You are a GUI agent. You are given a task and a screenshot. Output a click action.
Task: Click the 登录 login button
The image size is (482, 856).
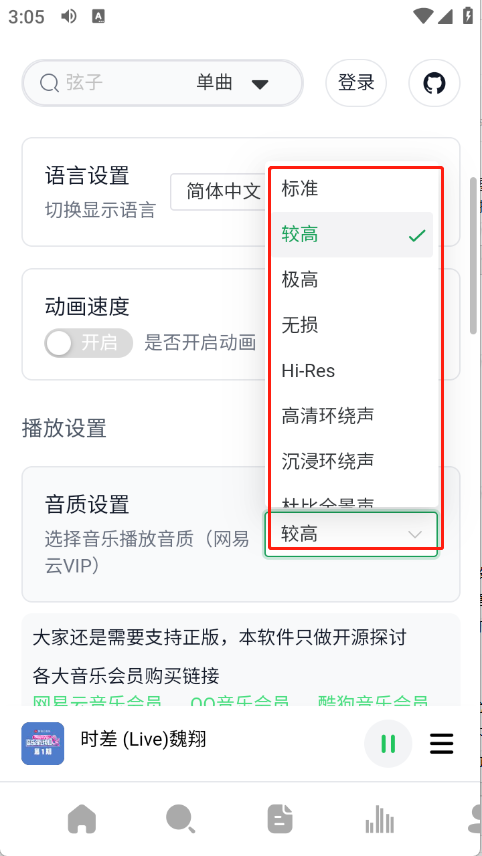(x=356, y=83)
